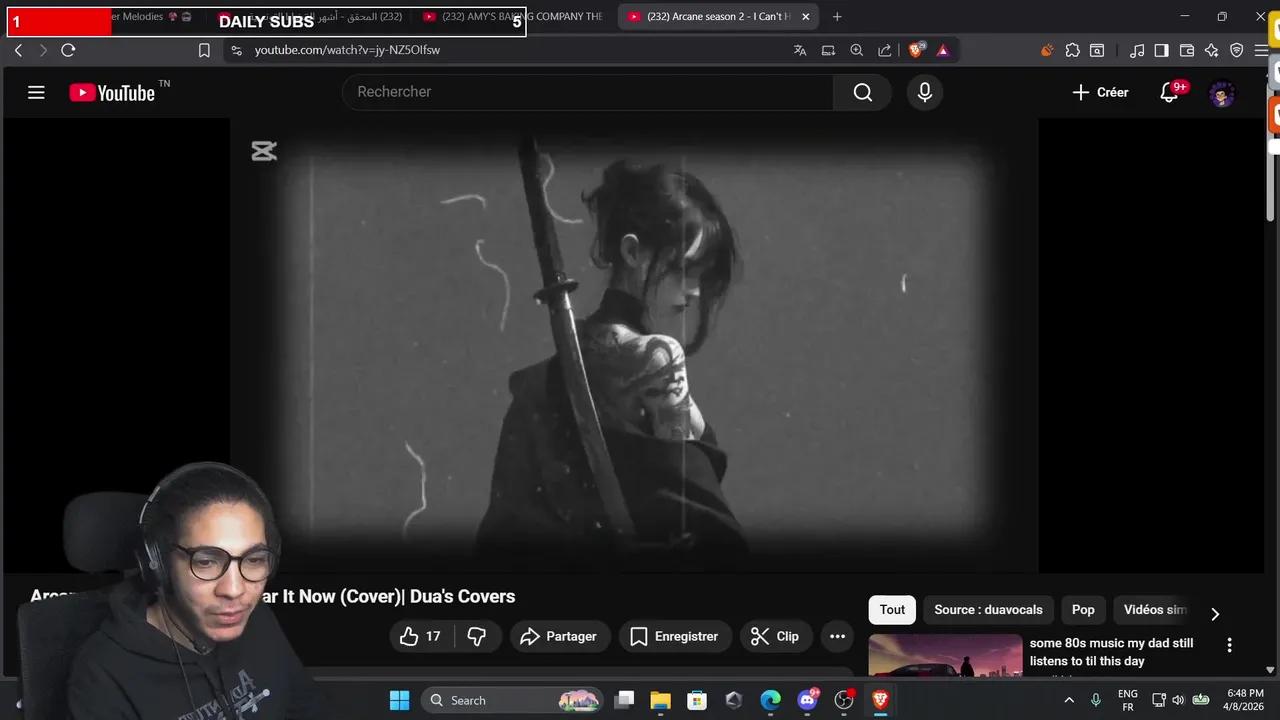1280x720 pixels.
Task: Go forward in browser history
Action: pos(43,50)
